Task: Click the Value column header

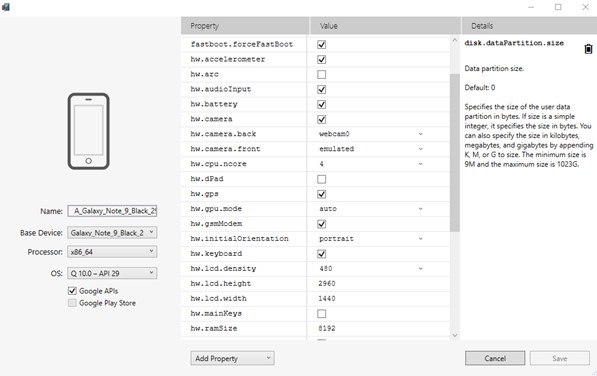Action: tap(385, 26)
